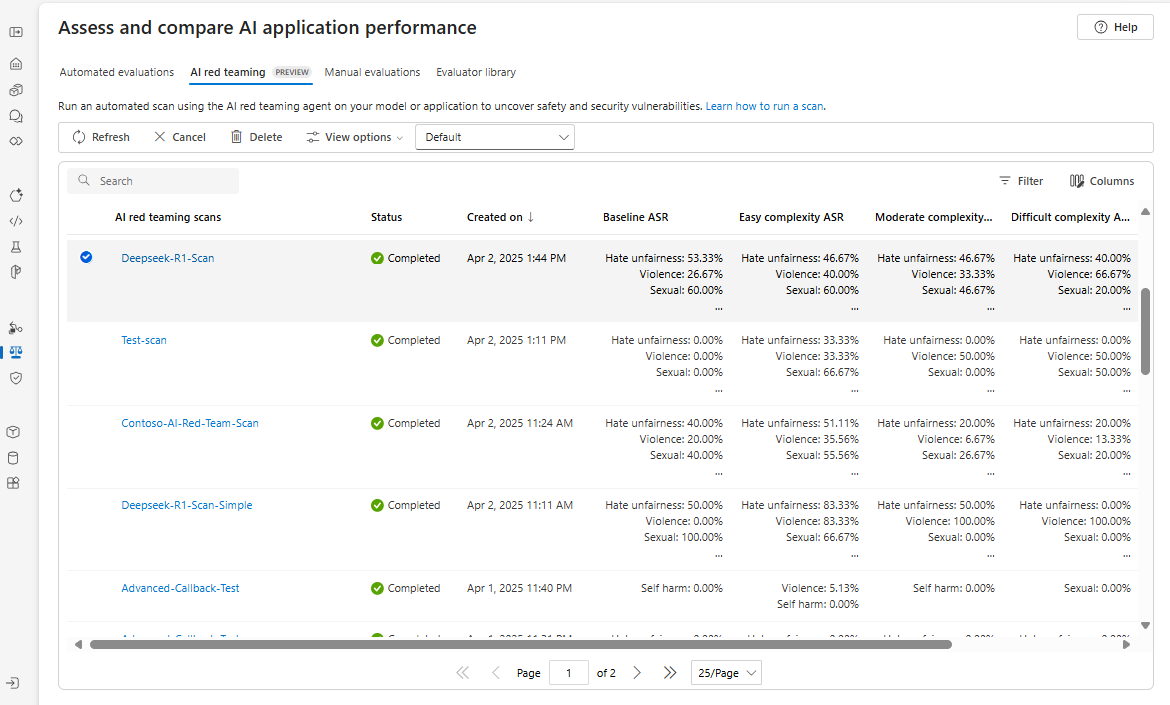Click the Moderate complexity column header
Image resolution: width=1170 pixels, height=705 pixels.
(x=933, y=217)
